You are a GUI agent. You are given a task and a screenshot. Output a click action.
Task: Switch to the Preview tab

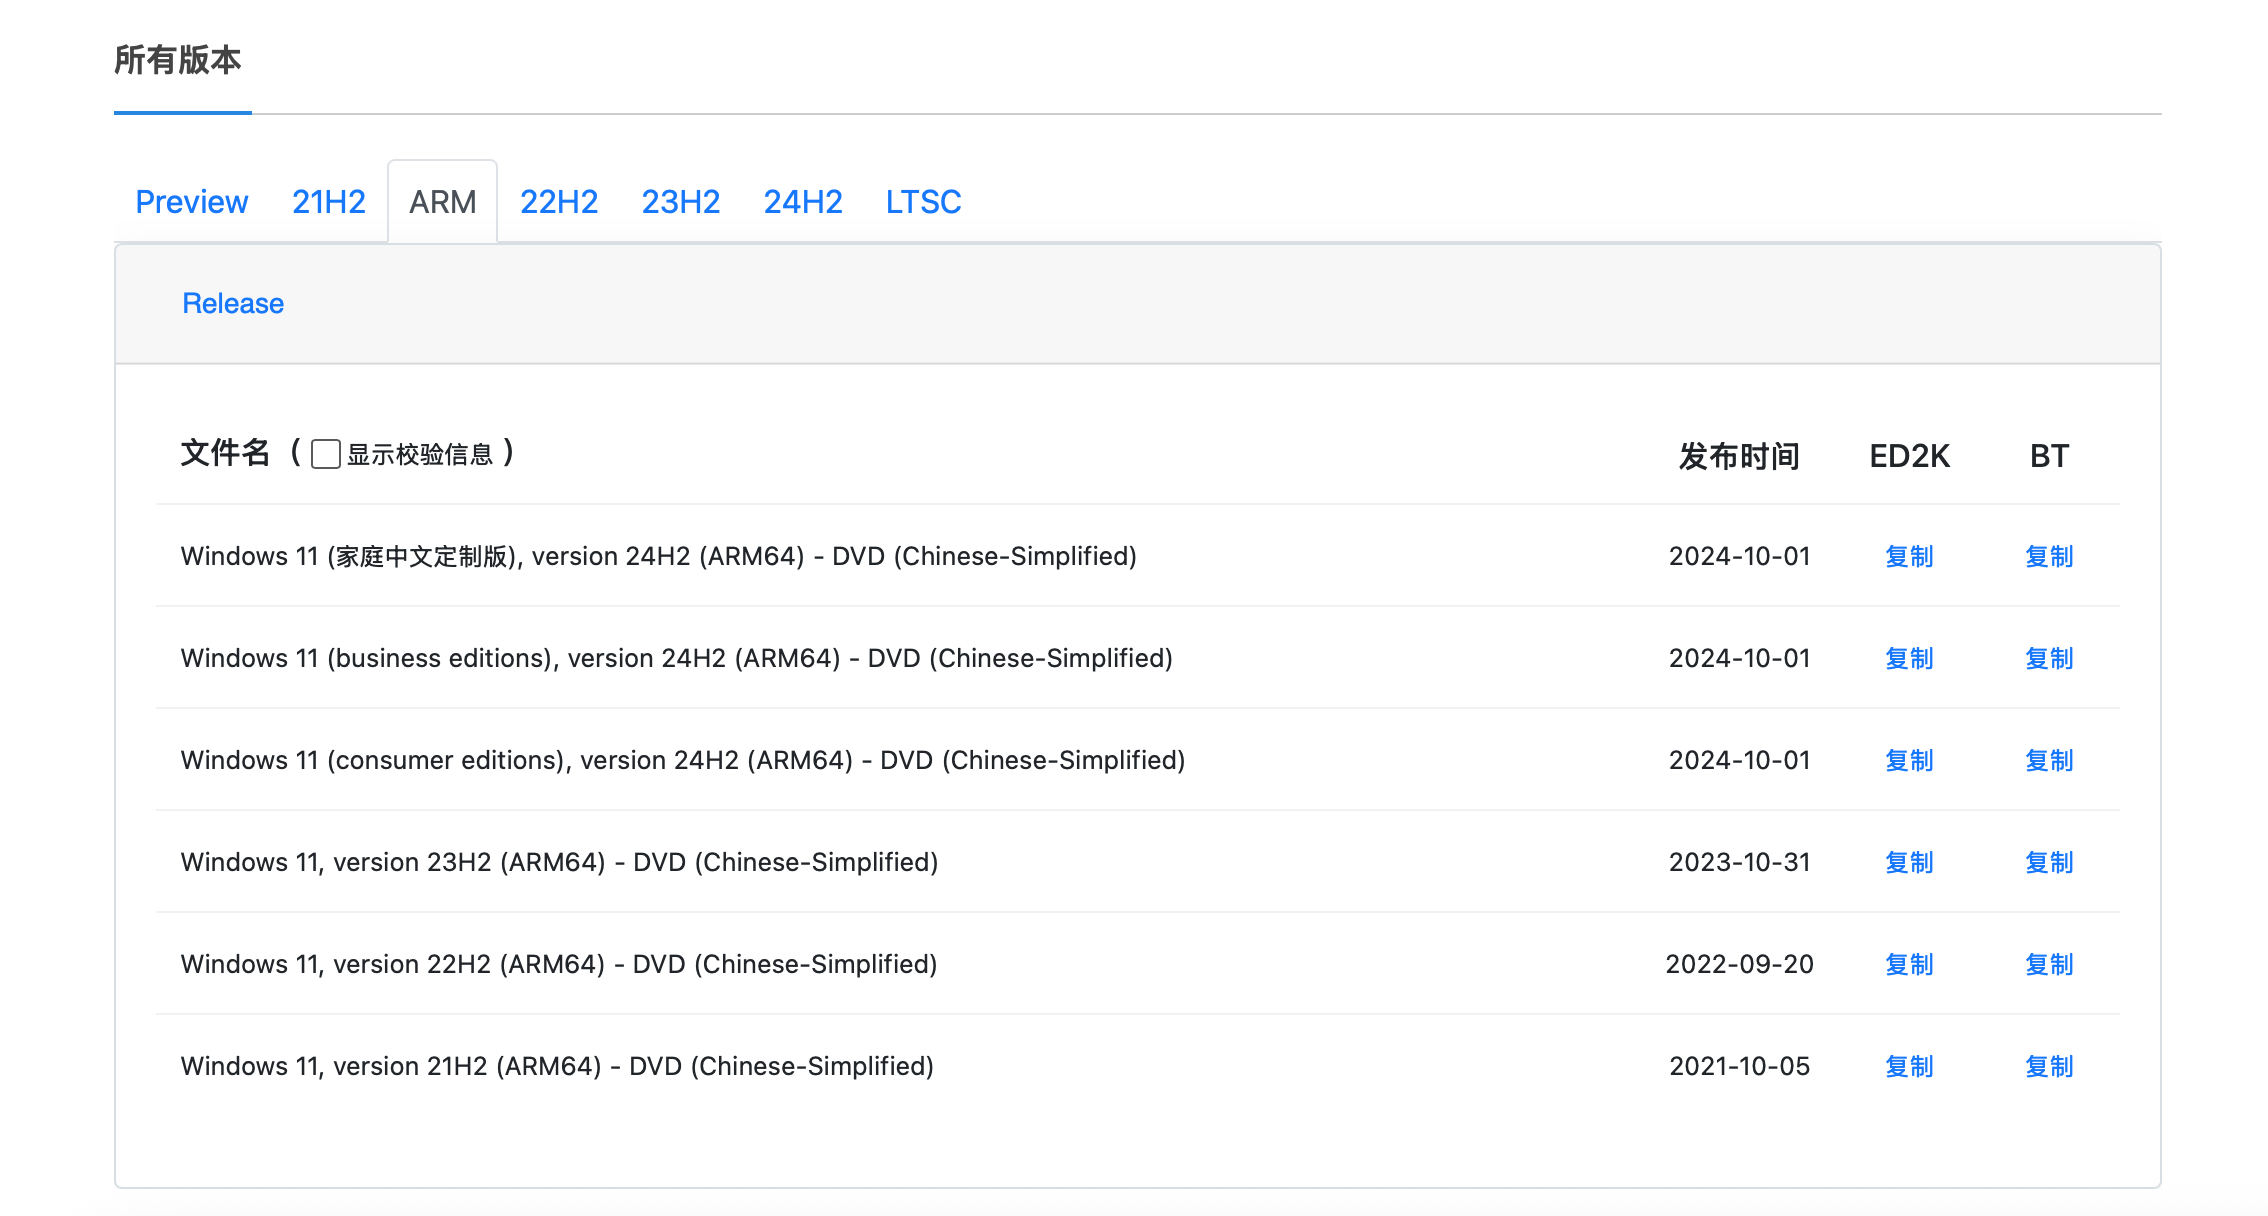(191, 202)
